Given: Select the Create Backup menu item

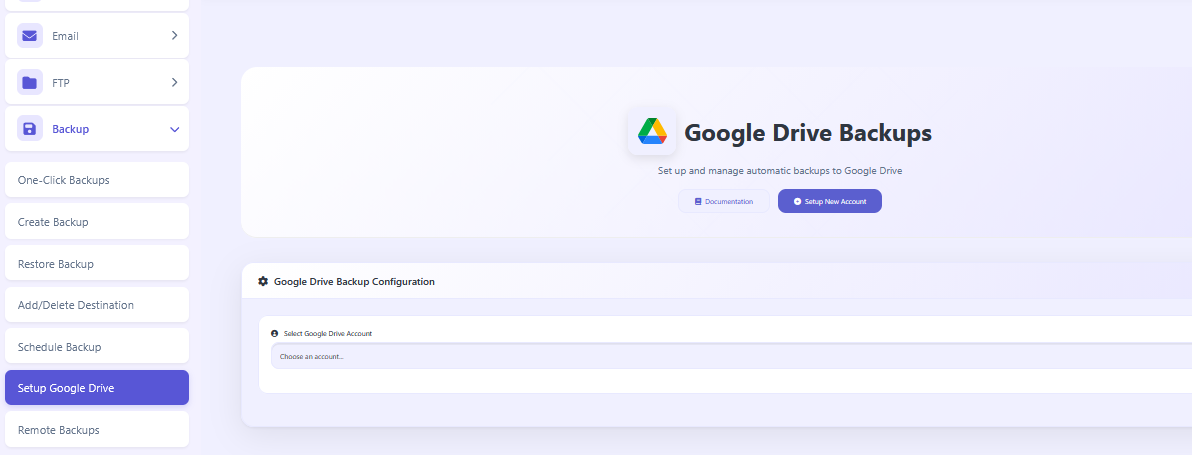Looking at the screenshot, I should pos(97,222).
